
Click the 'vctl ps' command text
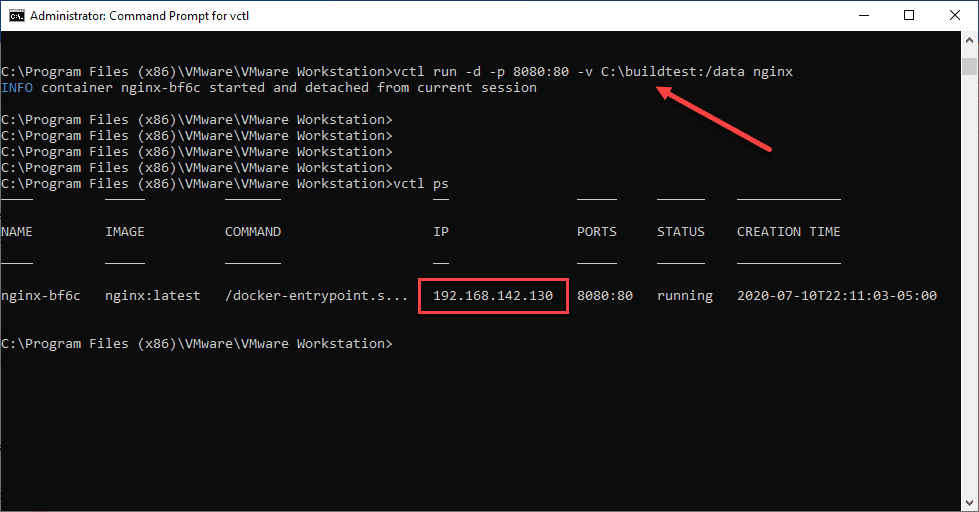[x=421, y=184]
